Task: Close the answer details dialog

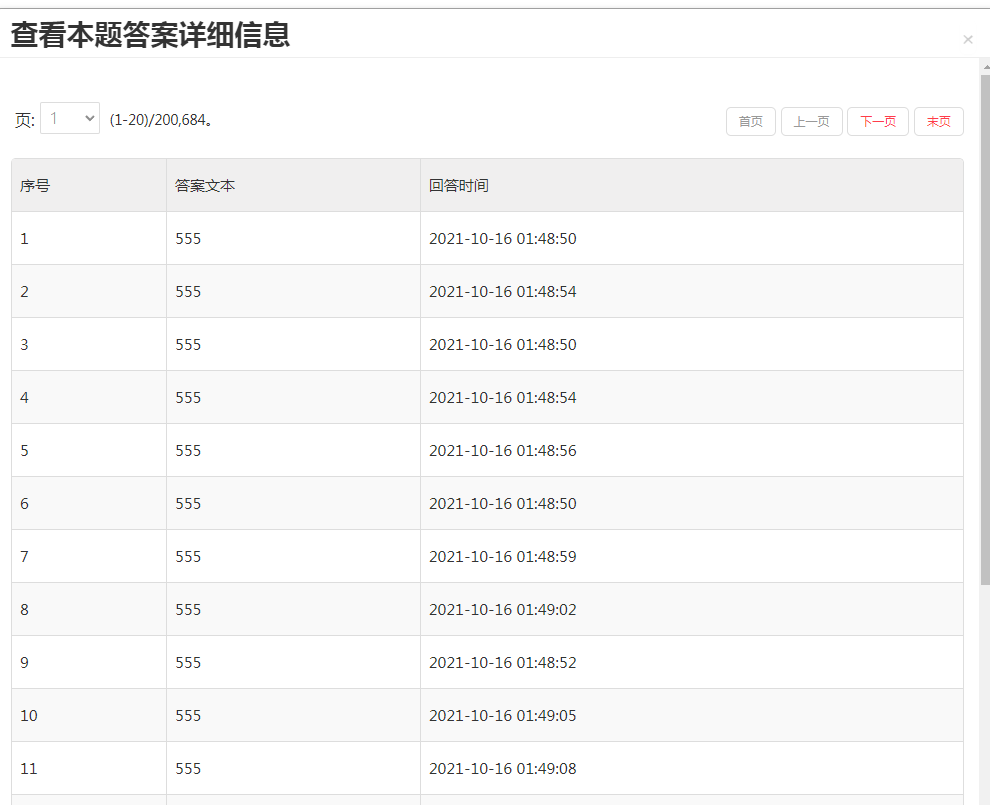Action: pos(967,40)
